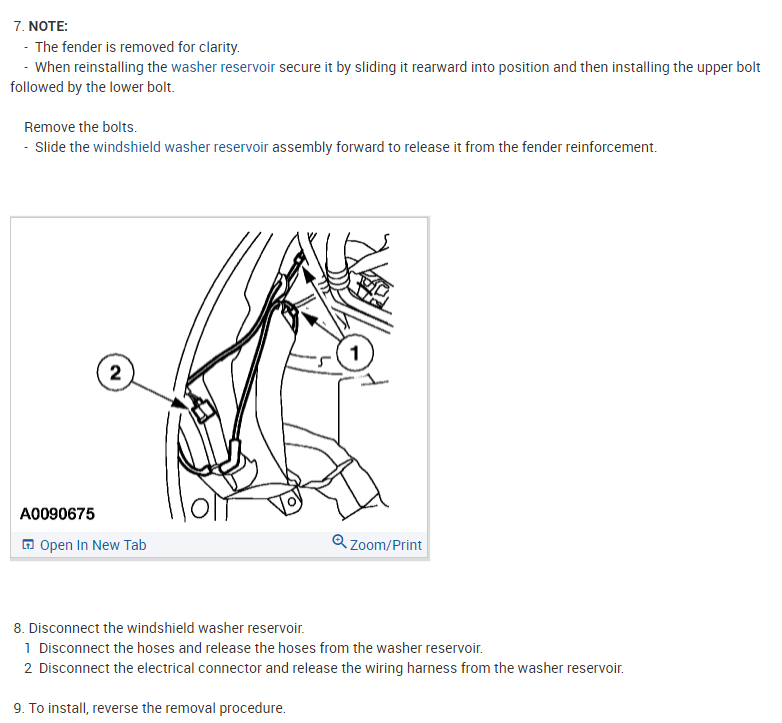Open the 'windshield washer reservoir' link
Image resolution: width=782 pixels, height=723 pixels.
tap(181, 147)
